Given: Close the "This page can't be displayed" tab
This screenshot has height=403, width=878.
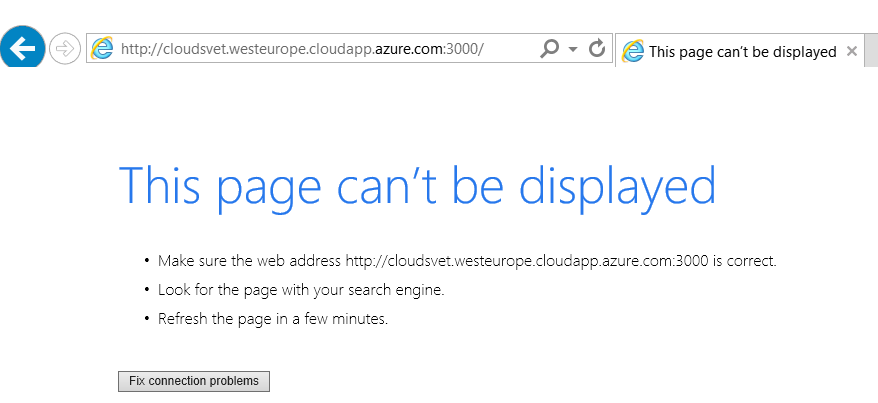Looking at the screenshot, I should [x=852, y=51].
